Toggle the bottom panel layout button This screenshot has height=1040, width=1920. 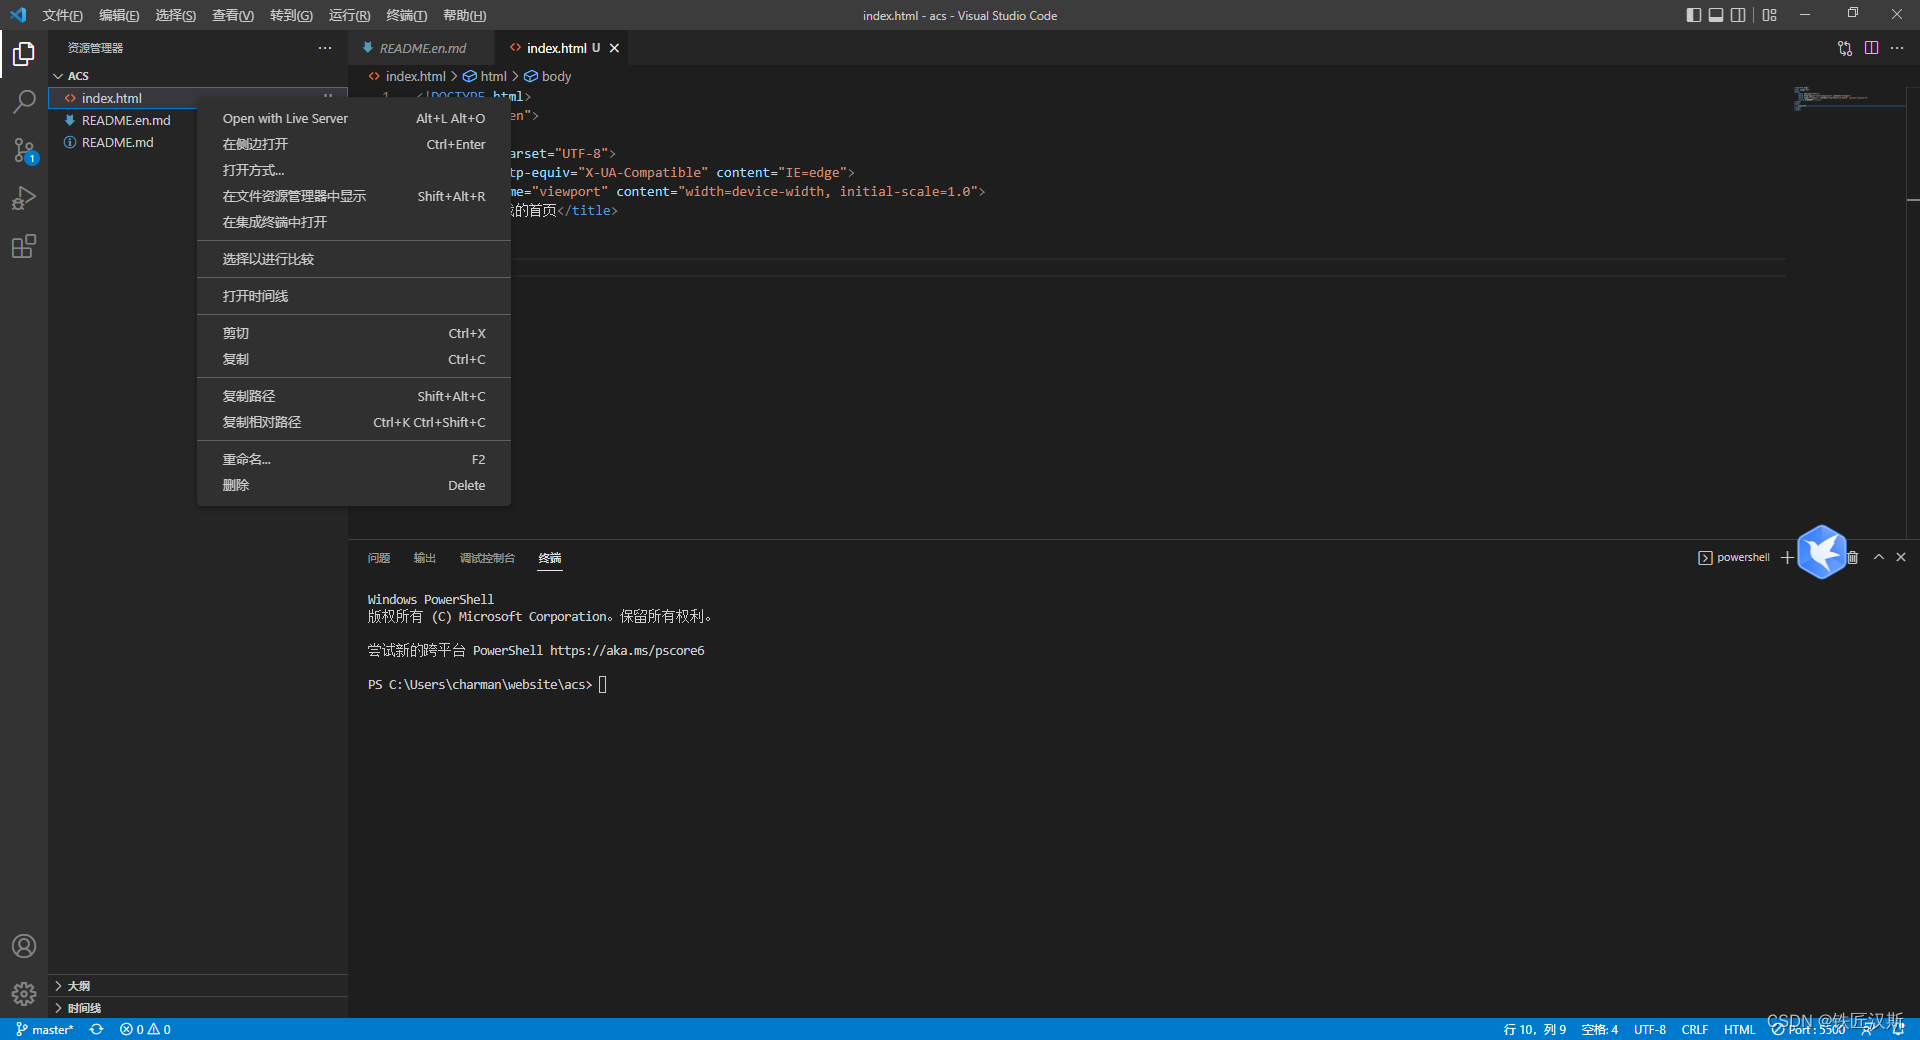[1716, 15]
